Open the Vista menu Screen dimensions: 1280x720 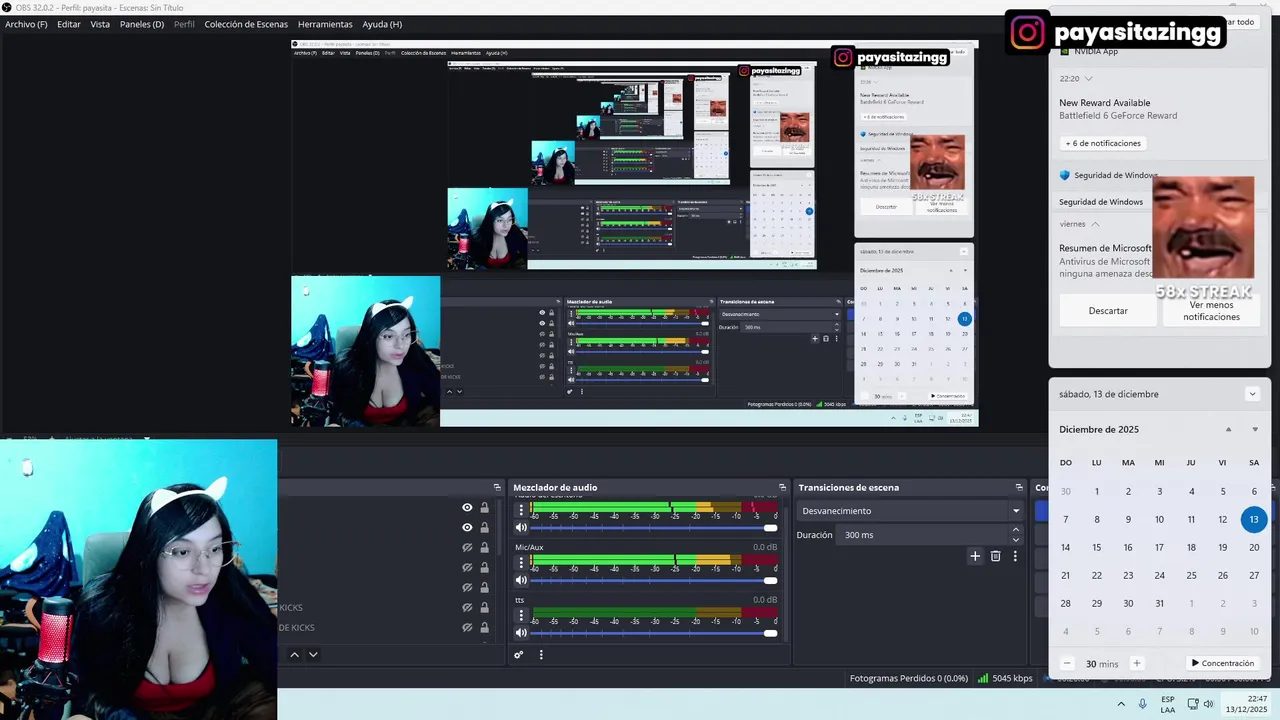click(100, 24)
